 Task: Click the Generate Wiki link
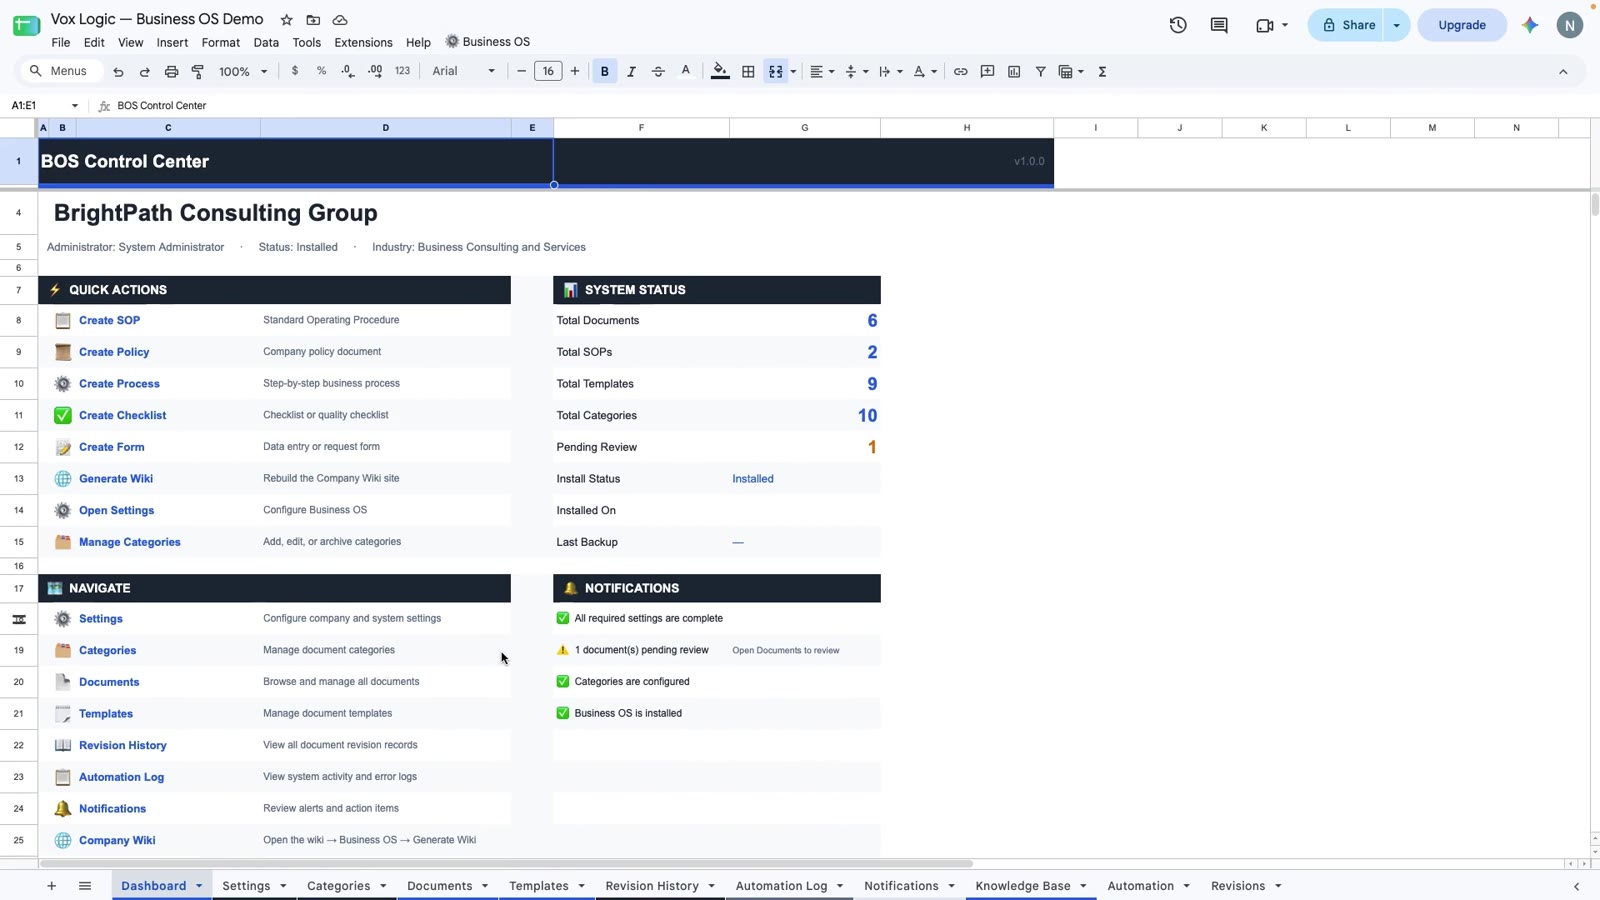click(116, 479)
